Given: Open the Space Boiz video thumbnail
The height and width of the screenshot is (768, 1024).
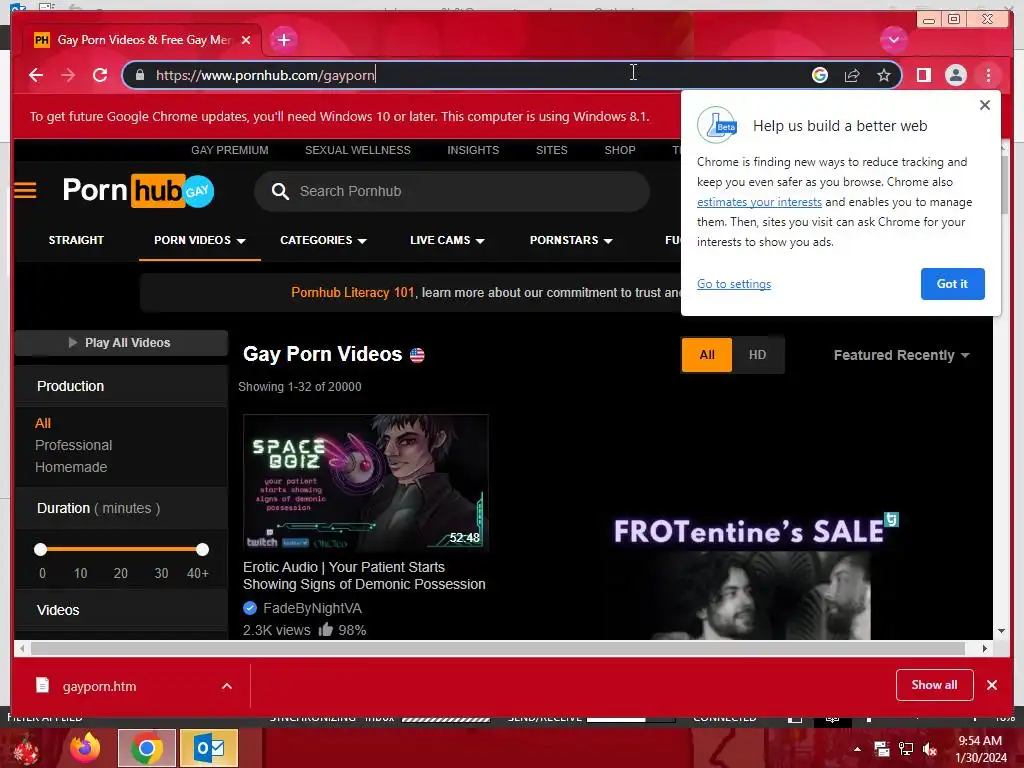Looking at the screenshot, I should click(x=366, y=483).
